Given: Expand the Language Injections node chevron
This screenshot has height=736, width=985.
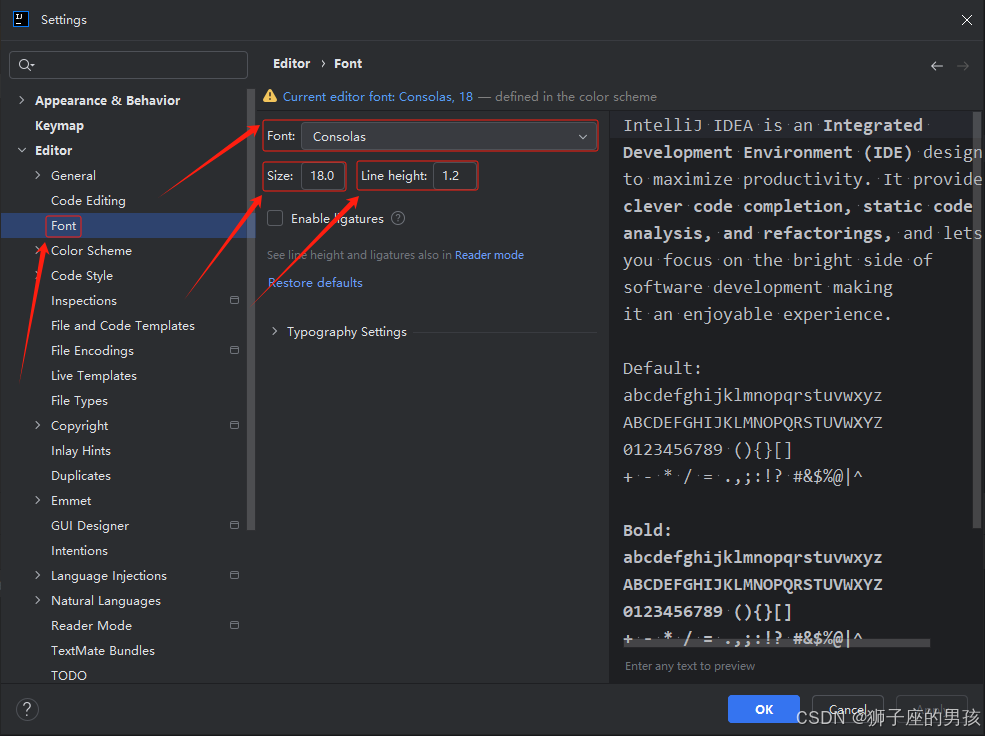Looking at the screenshot, I should (38, 575).
